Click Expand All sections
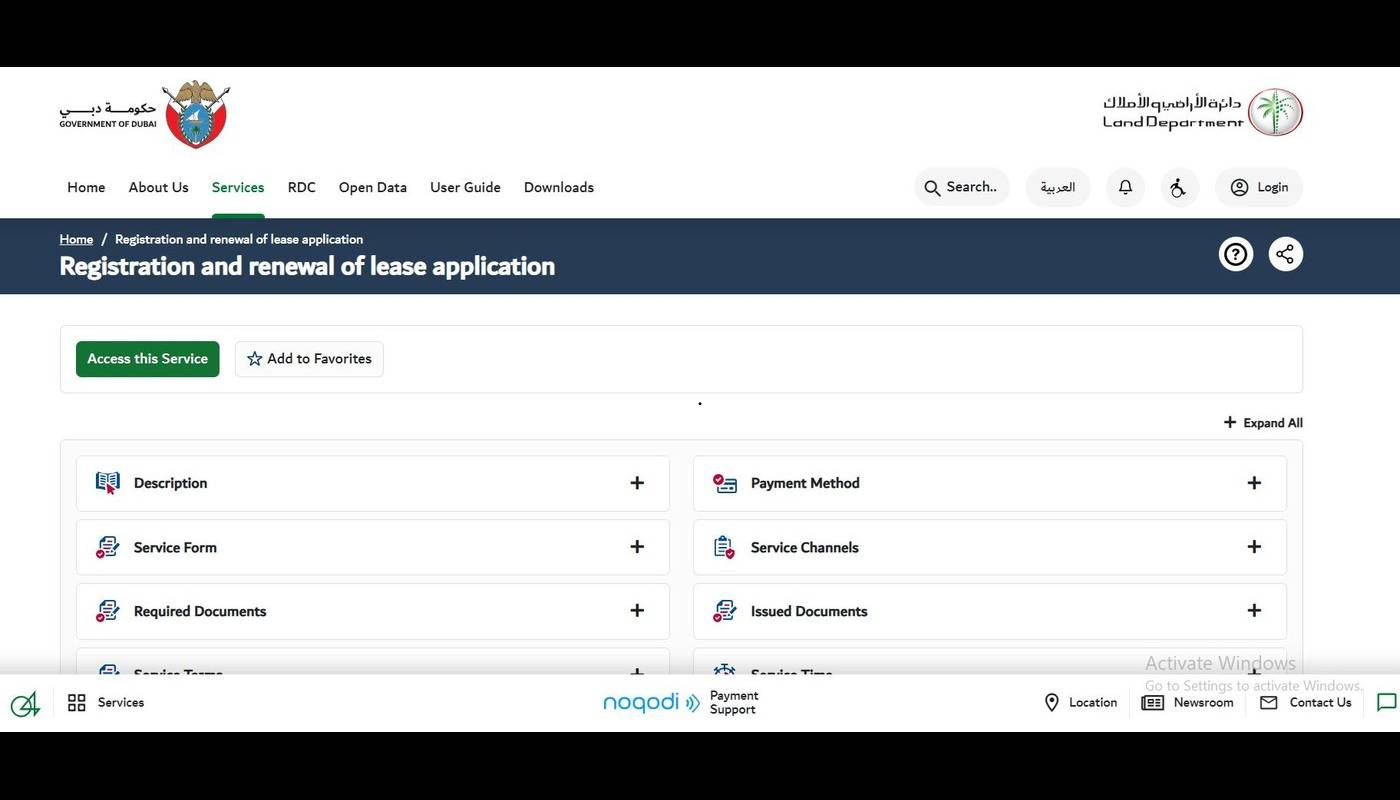The width and height of the screenshot is (1400, 800). click(x=1263, y=423)
